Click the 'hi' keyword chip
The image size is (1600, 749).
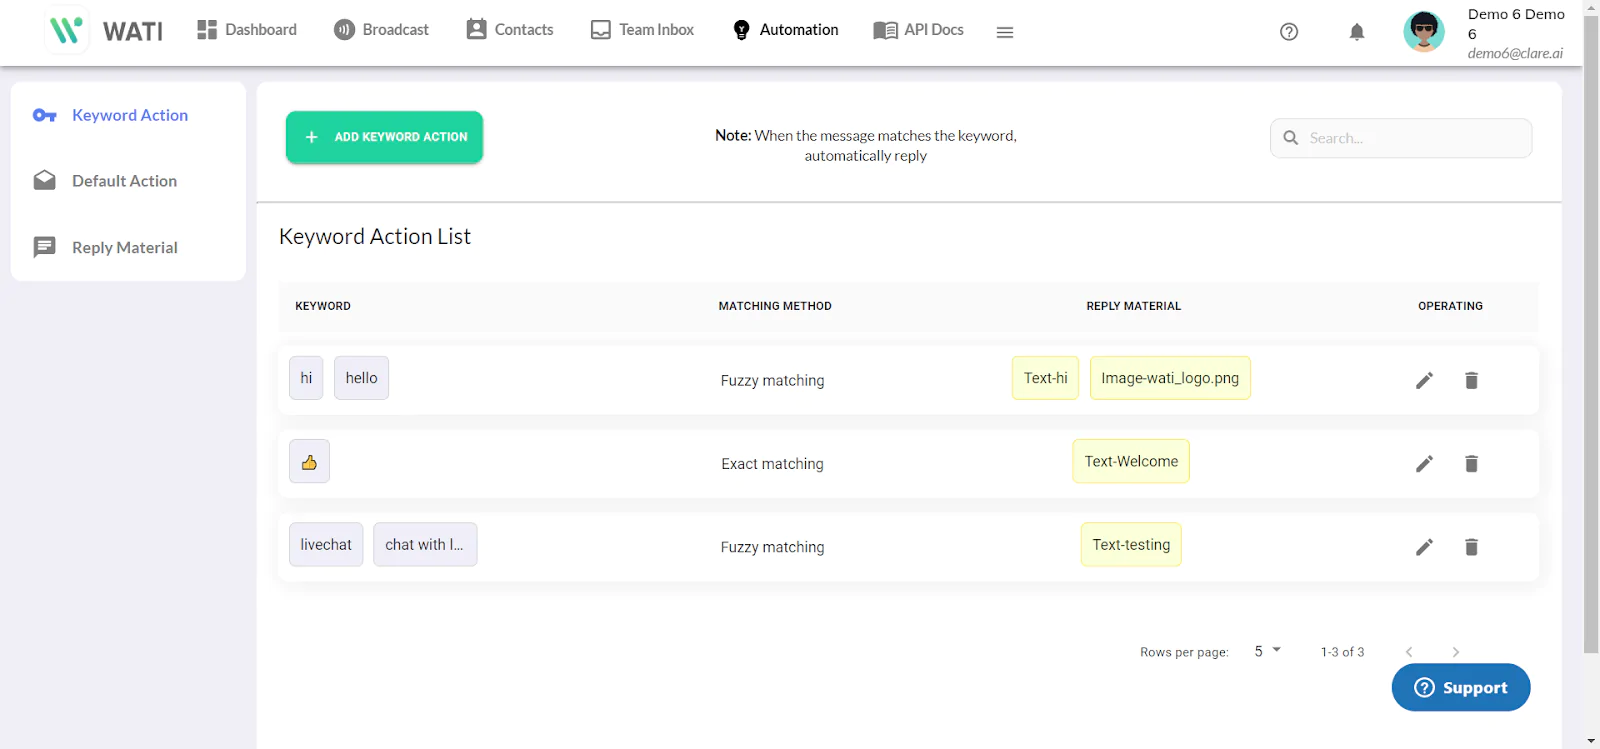pos(306,378)
